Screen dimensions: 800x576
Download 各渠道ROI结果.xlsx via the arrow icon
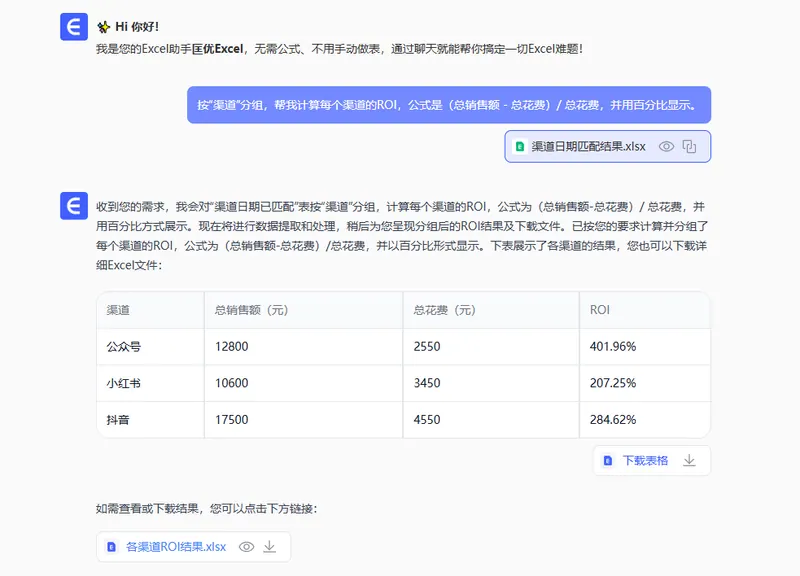pyautogui.click(x=269, y=547)
